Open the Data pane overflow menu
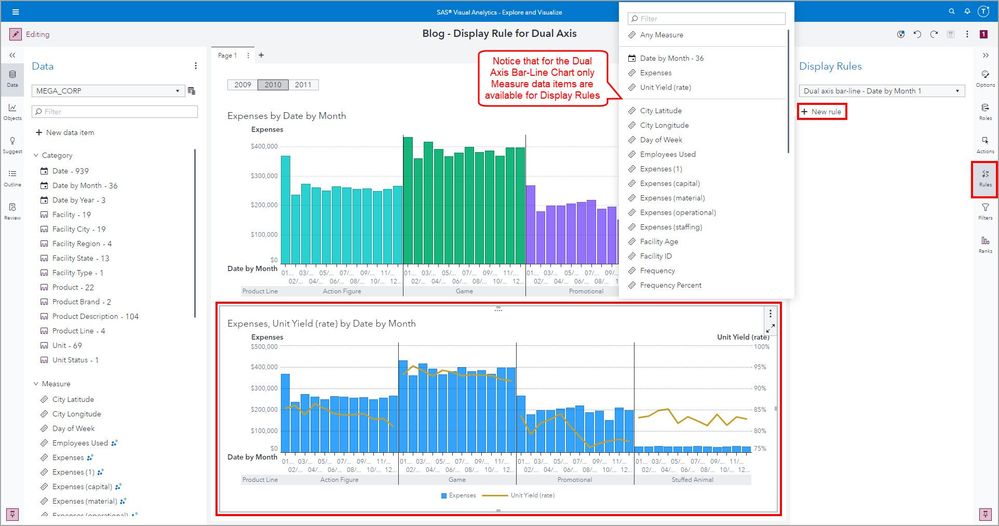Viewport: 999px width, 526px height. pyautogui.click(x=196, y=66)
